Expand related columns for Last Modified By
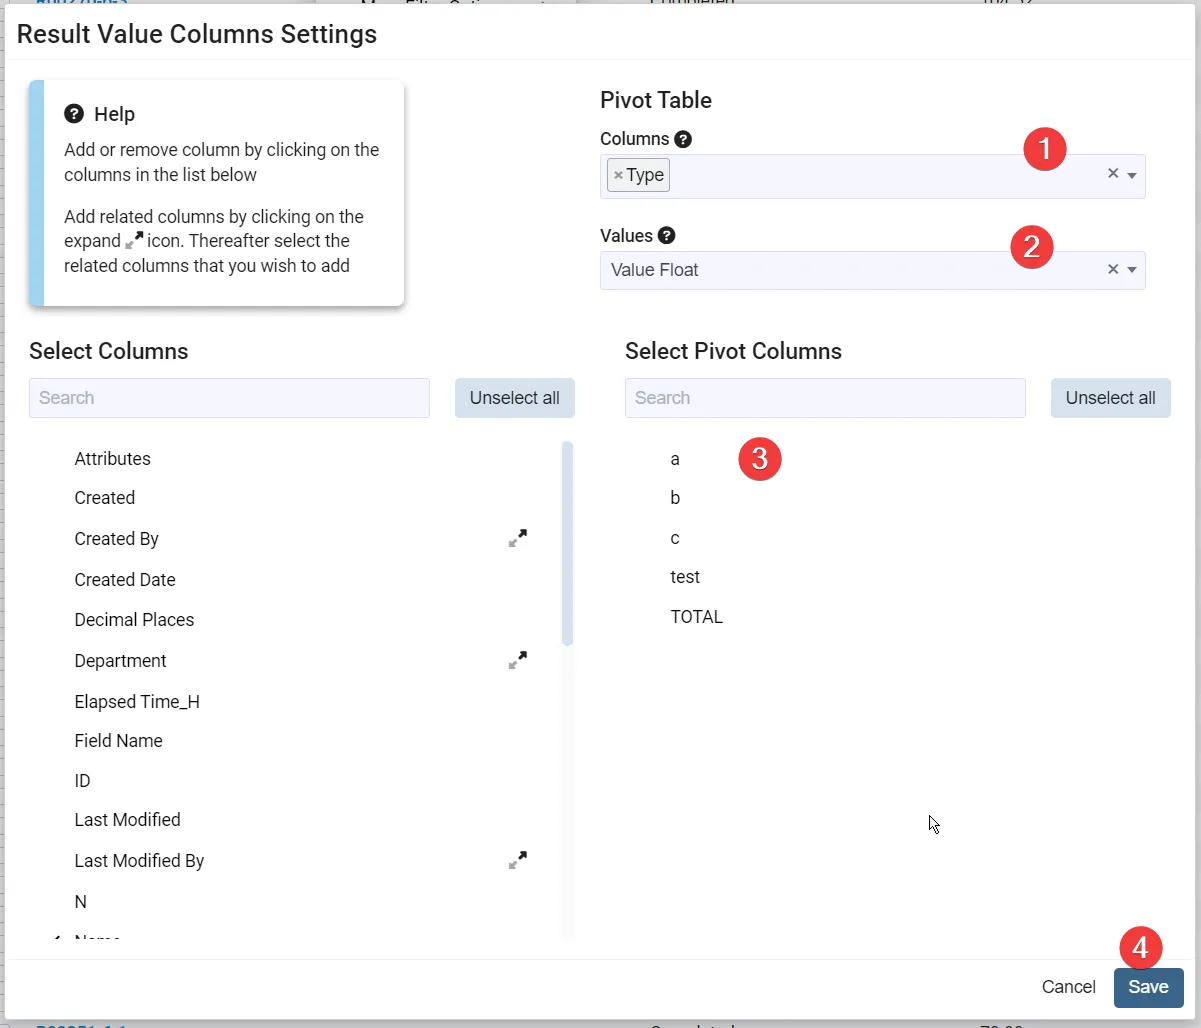 tap(518, 860)
